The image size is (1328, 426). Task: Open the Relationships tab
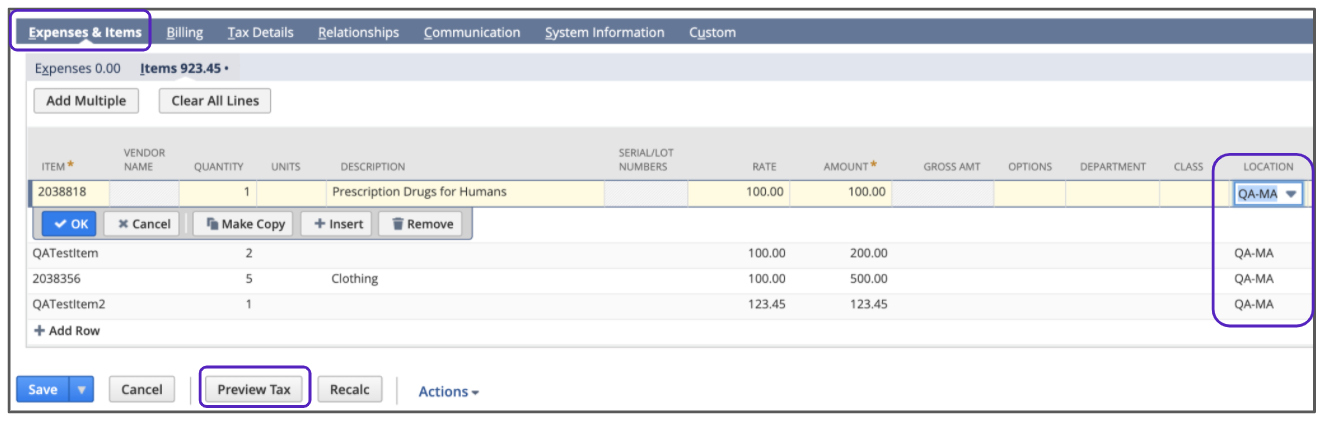click(x=358, y=32)
